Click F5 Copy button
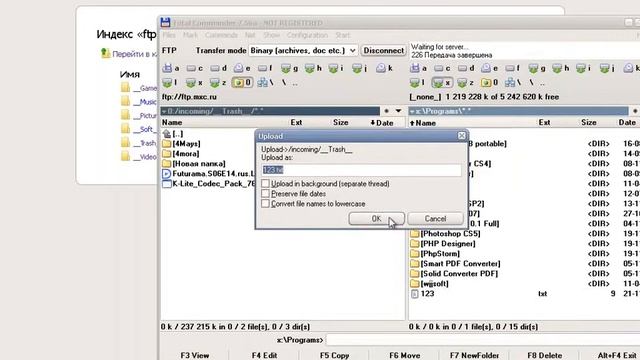The width and height of the screenshot is (640, 360). tap(334, 355)
